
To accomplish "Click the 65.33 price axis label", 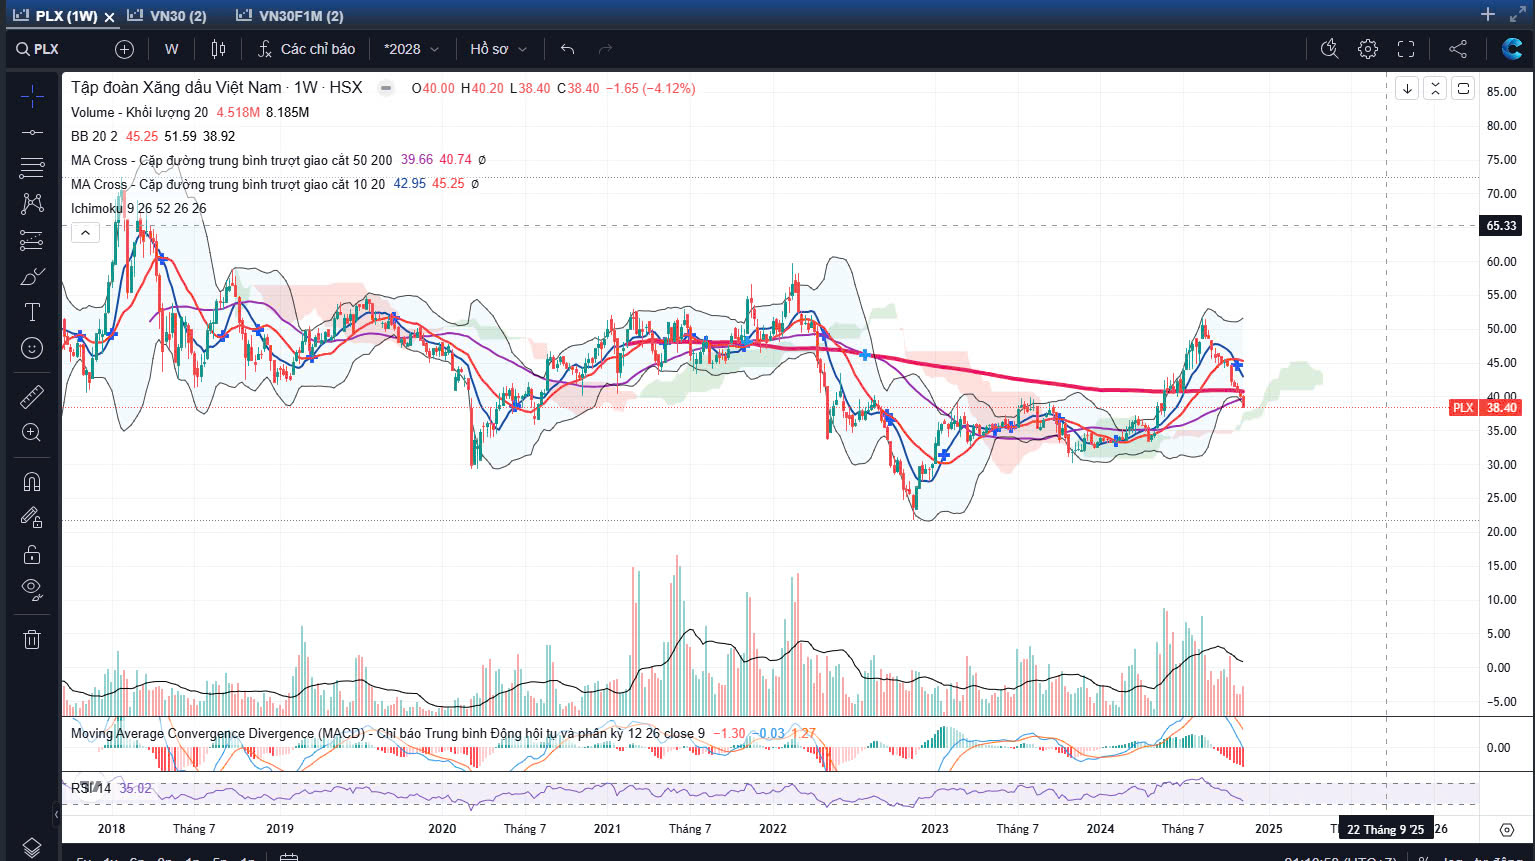I will coord(1501,226).
